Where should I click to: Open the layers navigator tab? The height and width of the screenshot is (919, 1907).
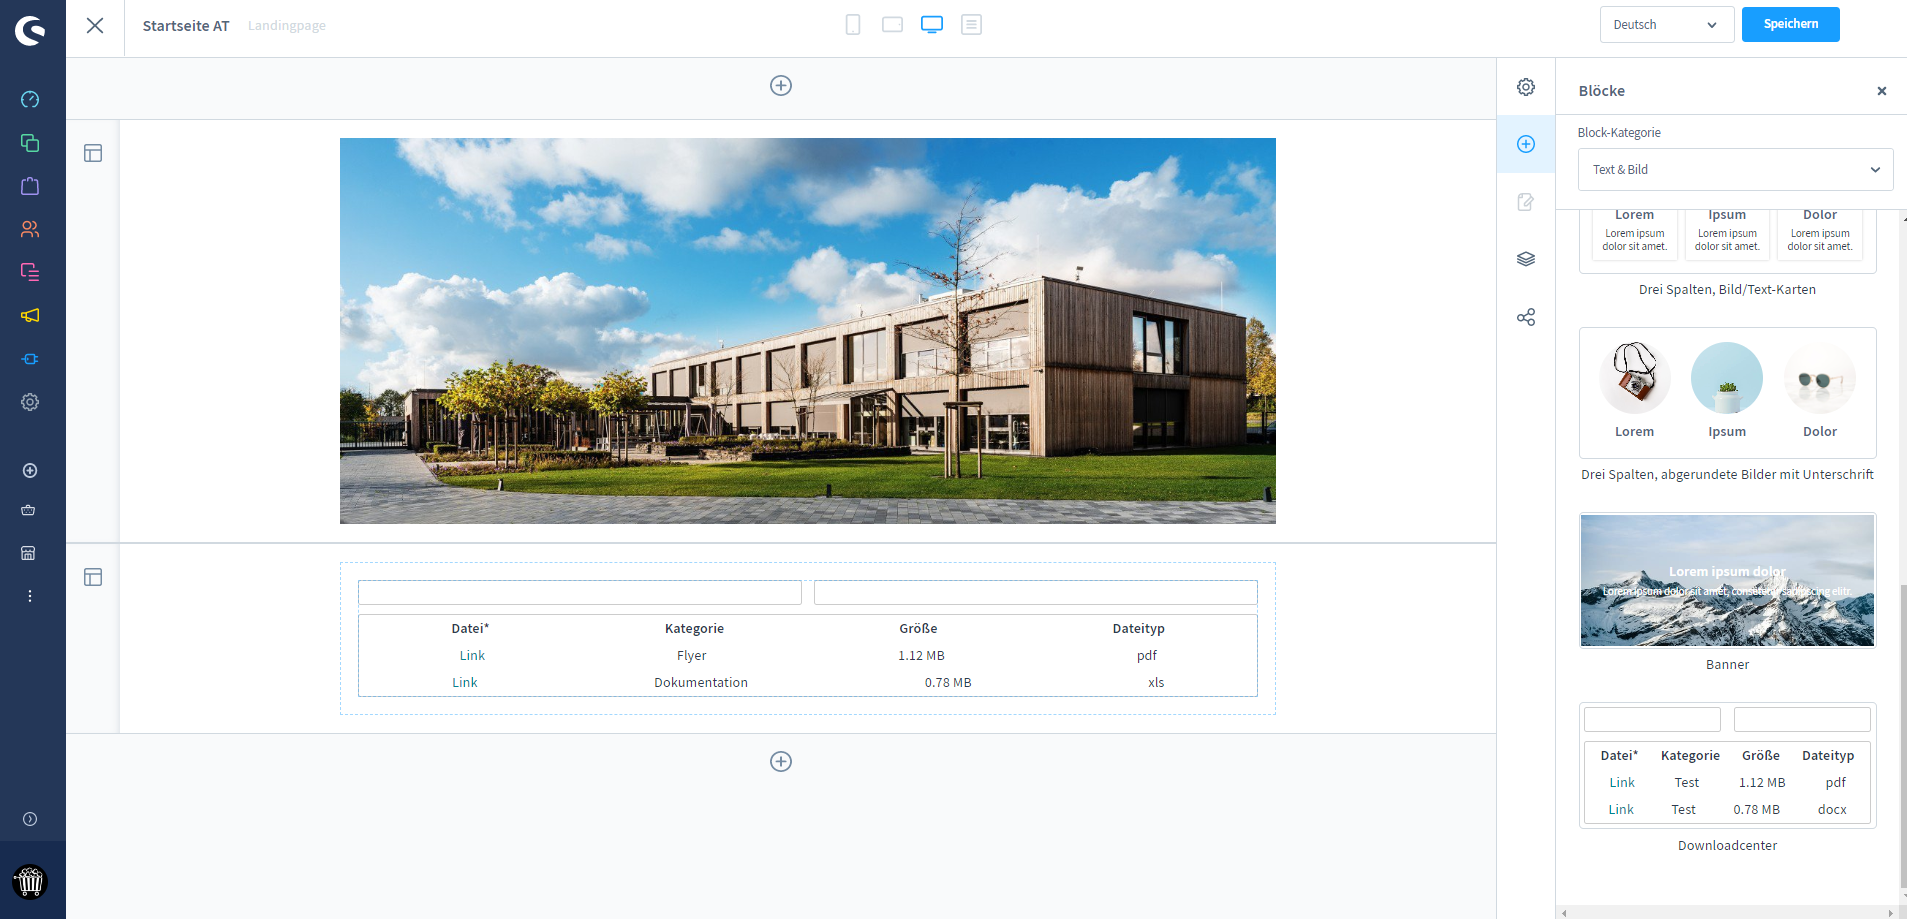pos(1526,259)
